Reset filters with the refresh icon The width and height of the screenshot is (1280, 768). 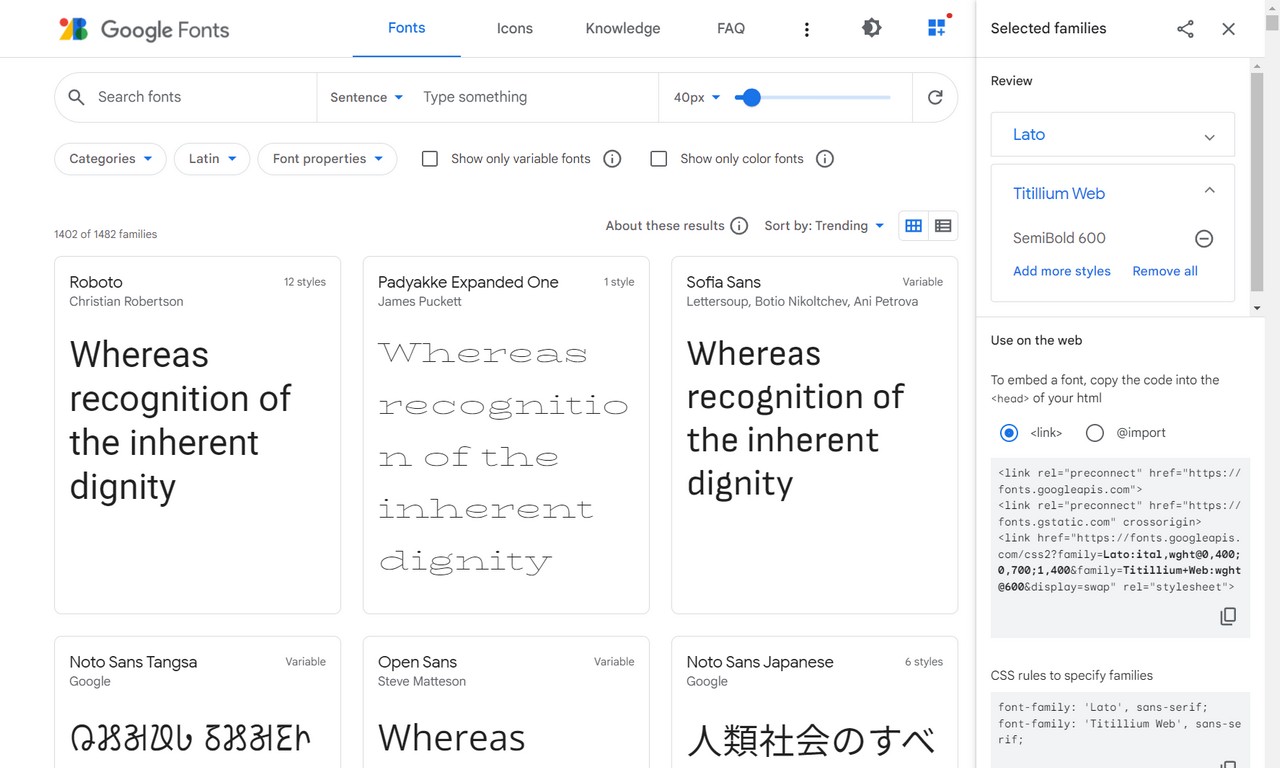(x=935, y=97)
